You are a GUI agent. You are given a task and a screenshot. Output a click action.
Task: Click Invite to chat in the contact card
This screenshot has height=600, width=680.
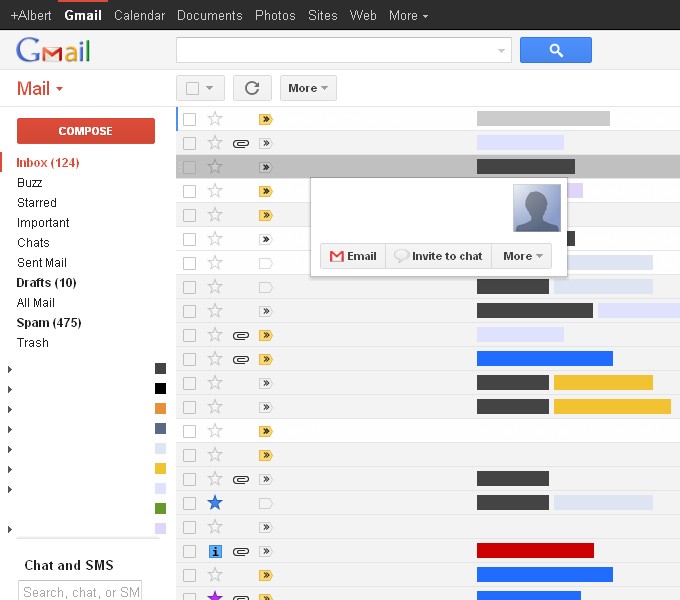(438, 256)
